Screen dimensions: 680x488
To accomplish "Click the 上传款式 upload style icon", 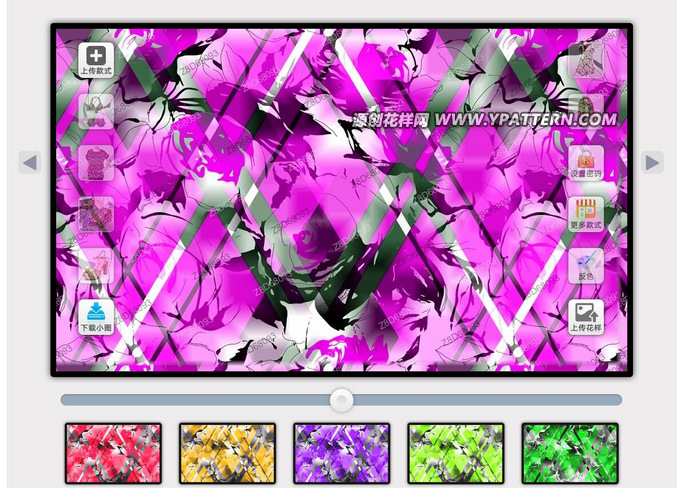I will pos(96,60).
